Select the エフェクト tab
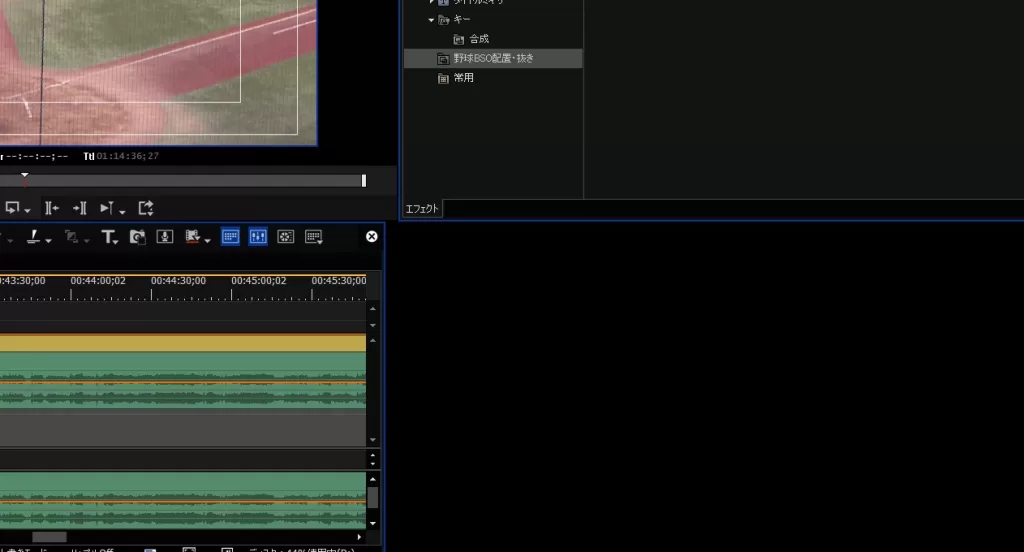 (x=421, y=209)
